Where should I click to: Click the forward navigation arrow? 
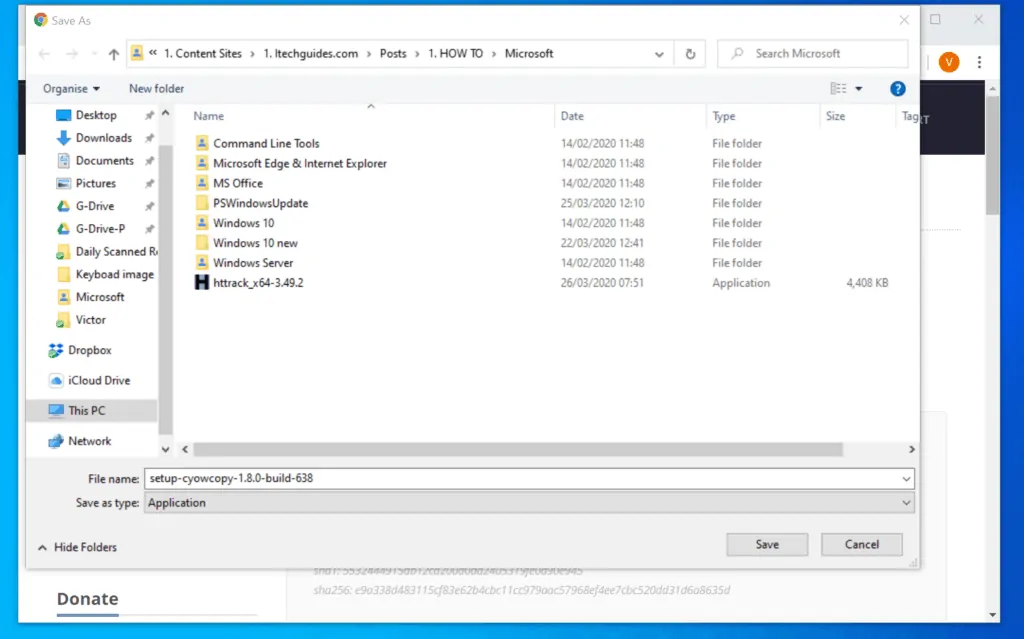coord(72,54)
